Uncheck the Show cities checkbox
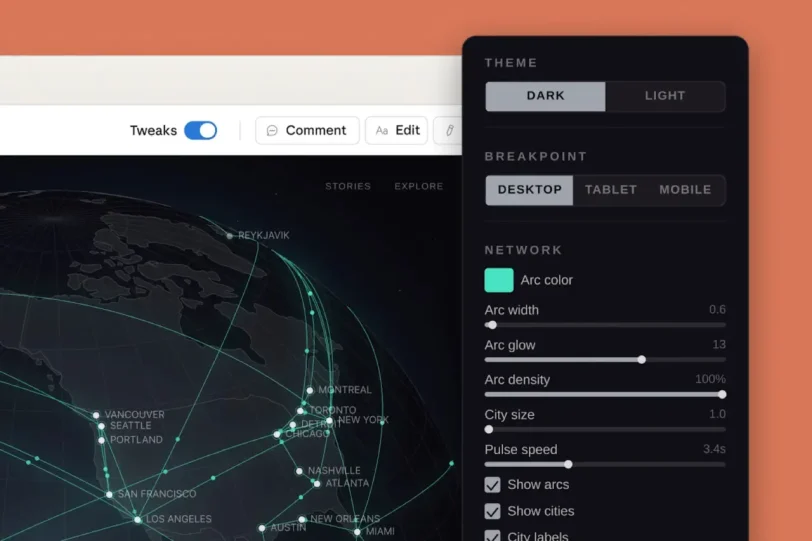This screenshot has width=812, height=541. 492,511
